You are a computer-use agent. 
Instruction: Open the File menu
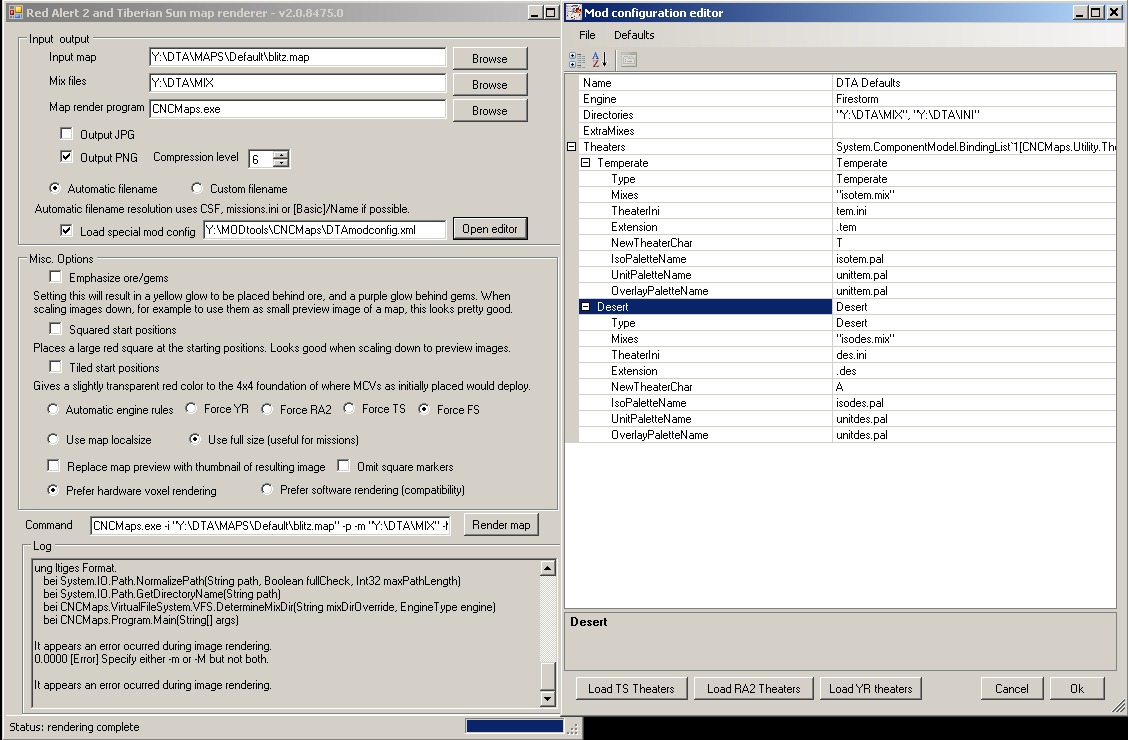pos(587,35)
